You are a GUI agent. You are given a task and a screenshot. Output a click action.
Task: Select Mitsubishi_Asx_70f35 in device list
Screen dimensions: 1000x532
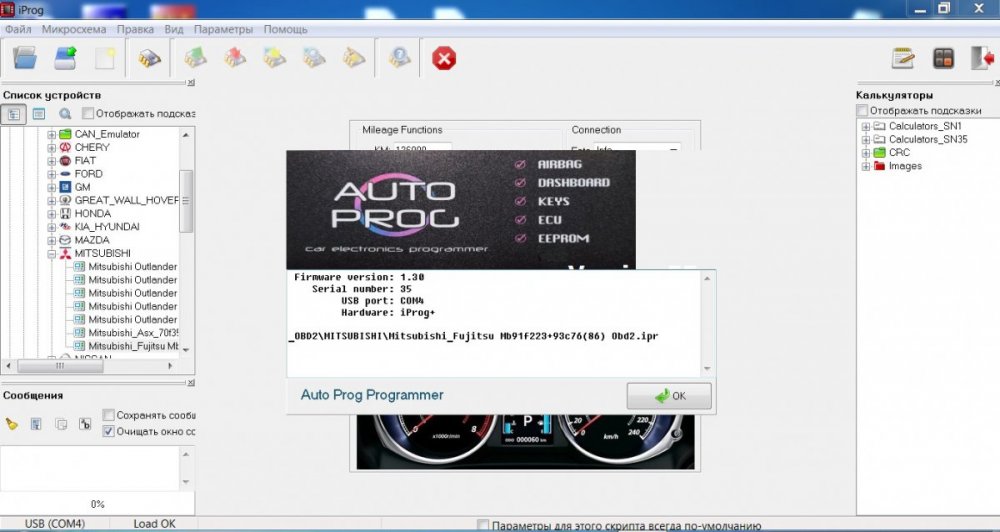coord(132,332)
